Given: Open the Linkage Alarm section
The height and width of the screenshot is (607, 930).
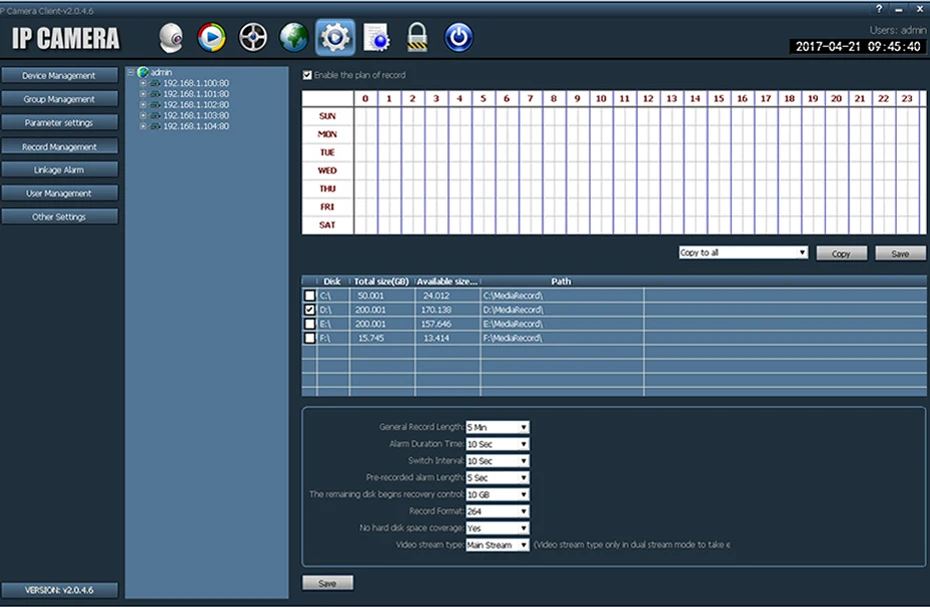Looking at the screenshot, I should click(59, 170).
